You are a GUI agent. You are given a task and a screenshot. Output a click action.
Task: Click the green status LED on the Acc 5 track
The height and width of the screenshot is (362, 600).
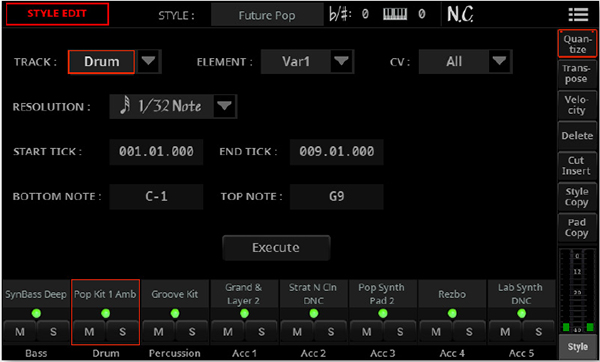(521, 313)
